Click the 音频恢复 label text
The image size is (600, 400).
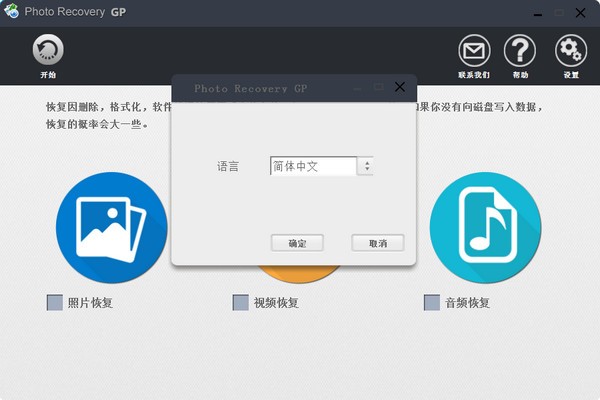pyautogui.click(x=467, y=303)
